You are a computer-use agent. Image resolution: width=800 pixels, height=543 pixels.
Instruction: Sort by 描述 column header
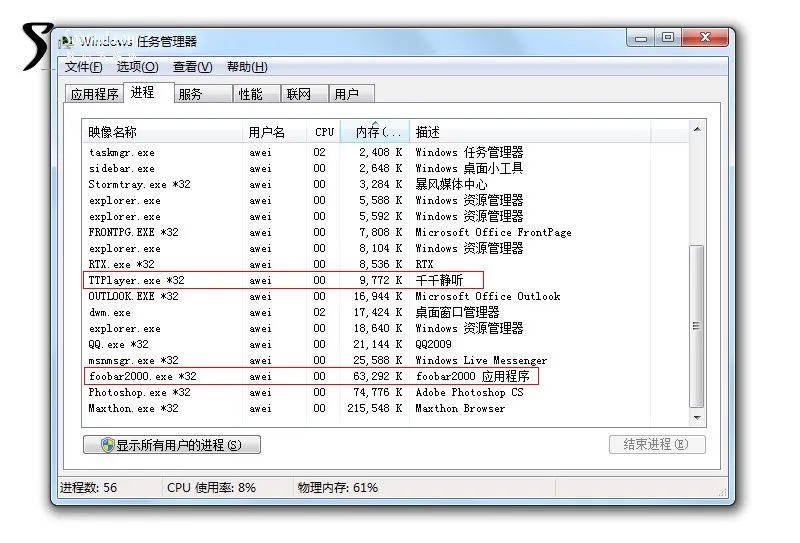click(530, 132)
